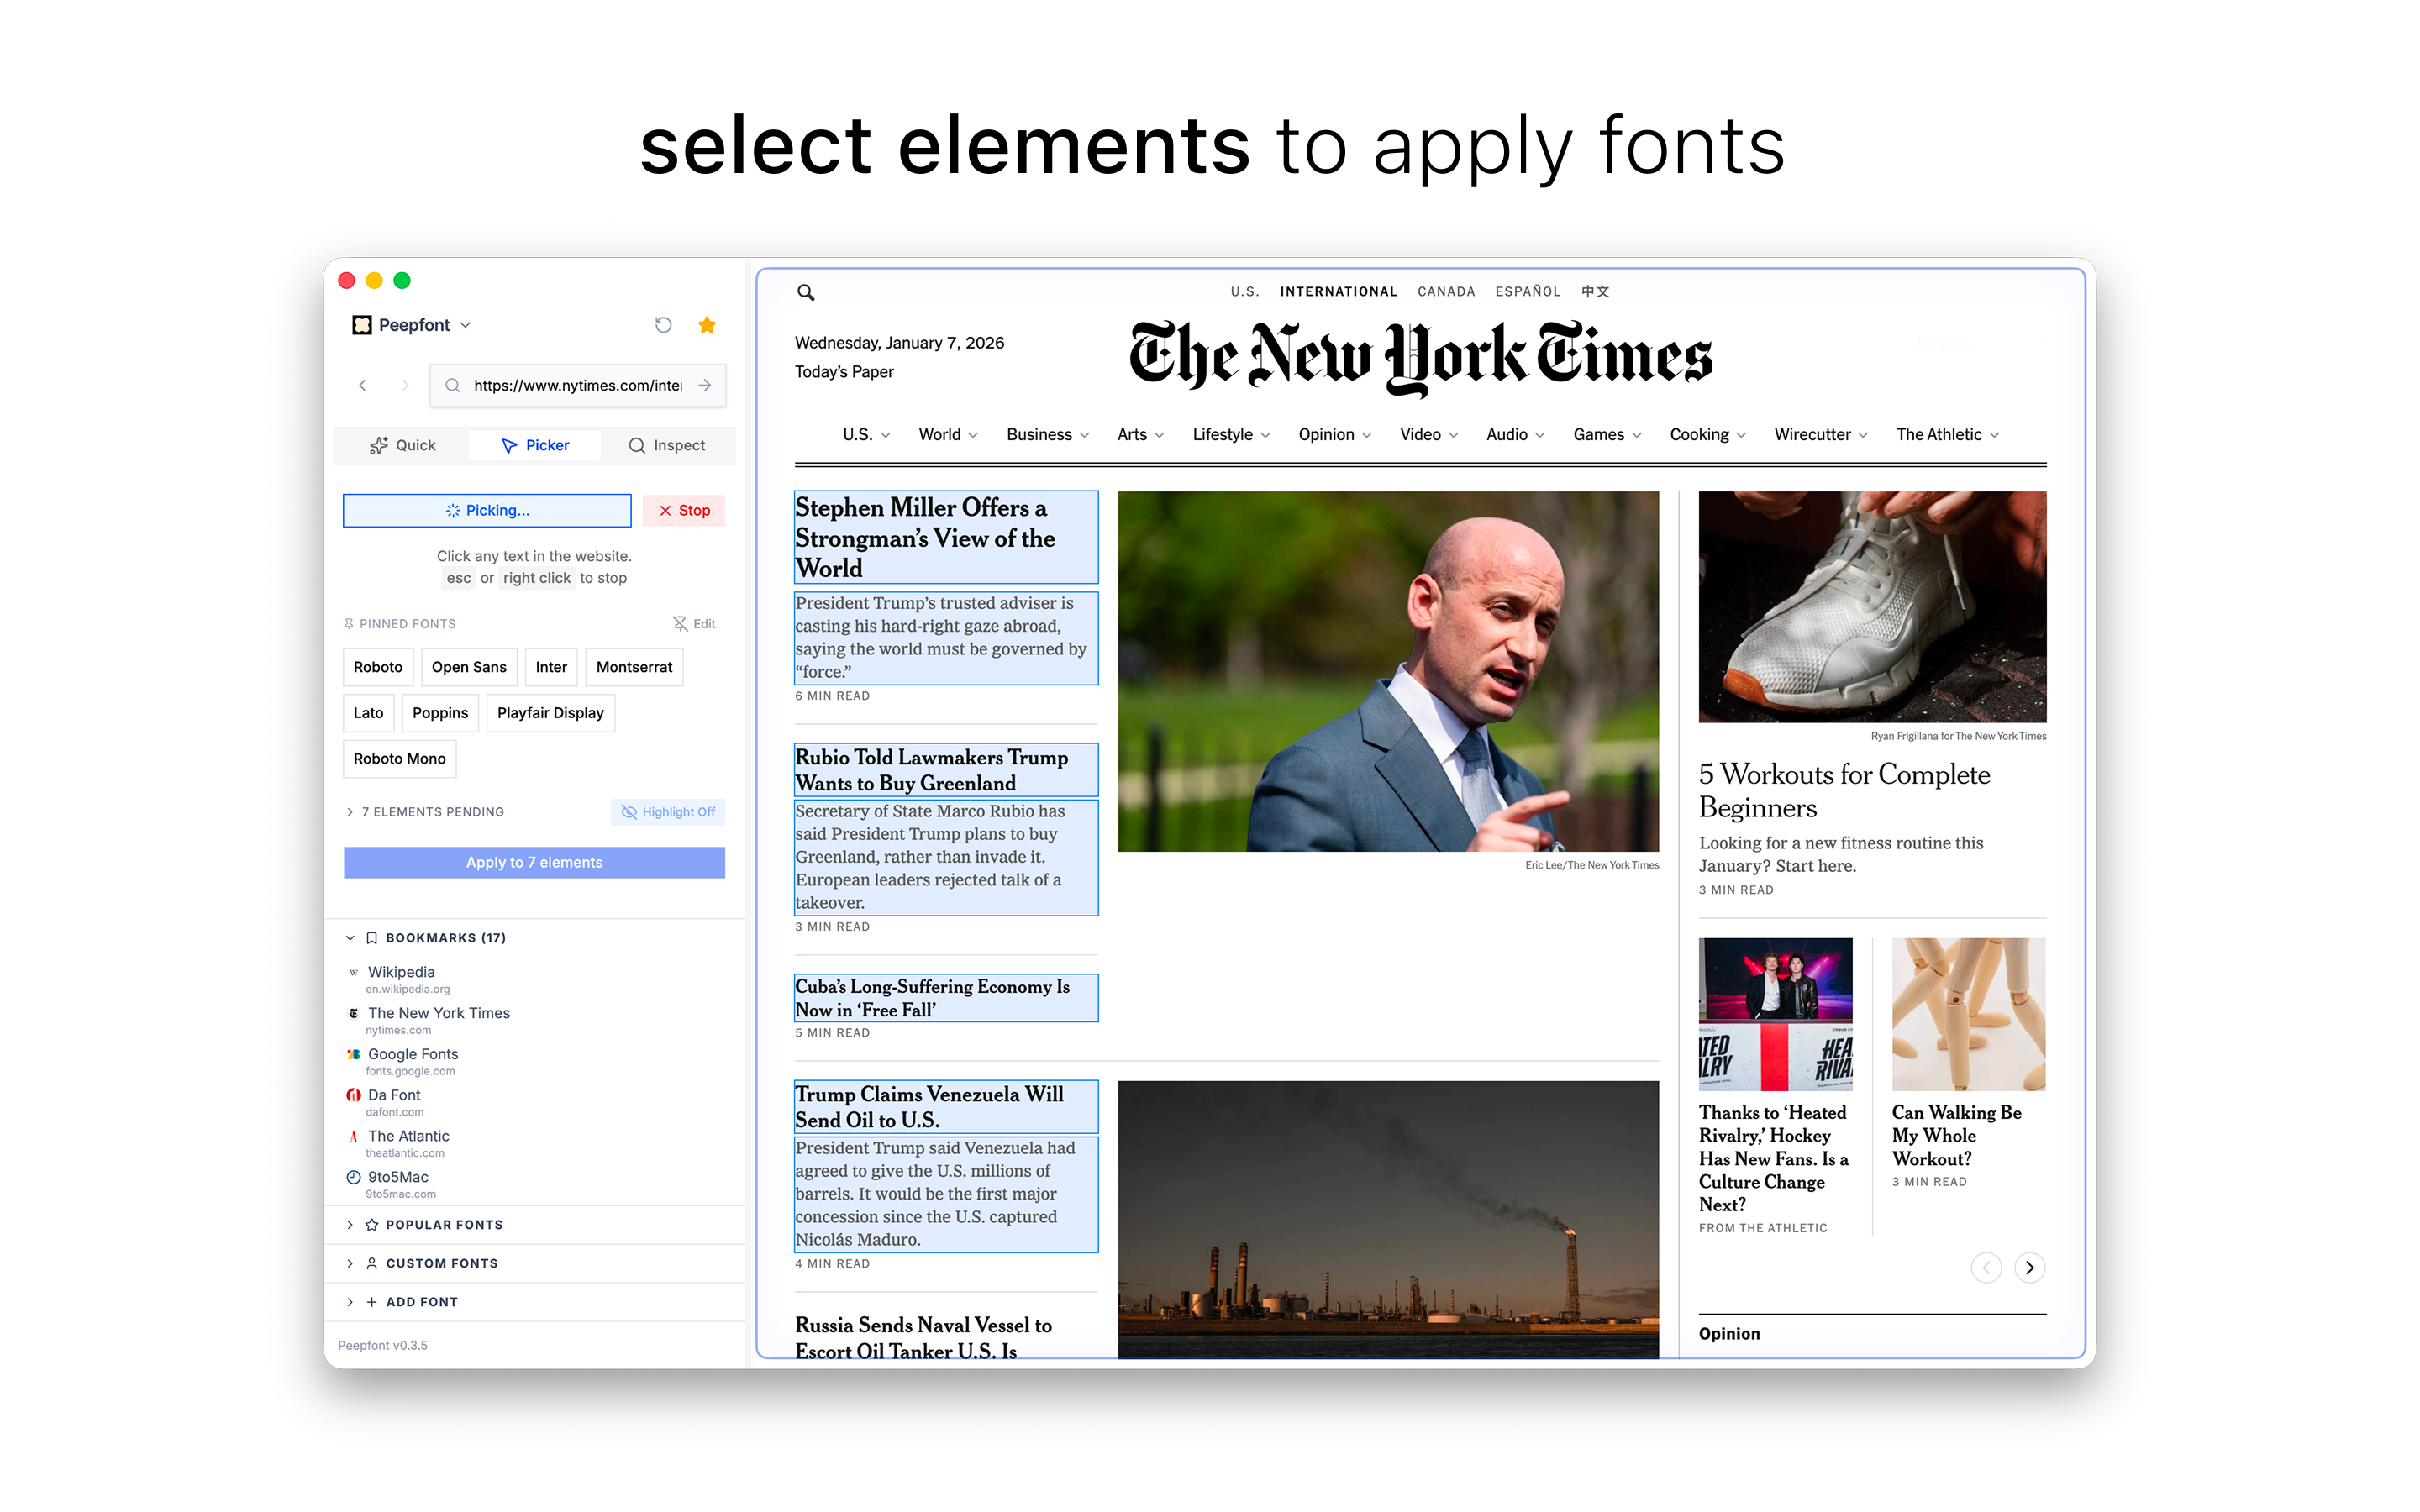Switch to the Picker tab
Viewport: 2420px width, 1512px height.
535,445
